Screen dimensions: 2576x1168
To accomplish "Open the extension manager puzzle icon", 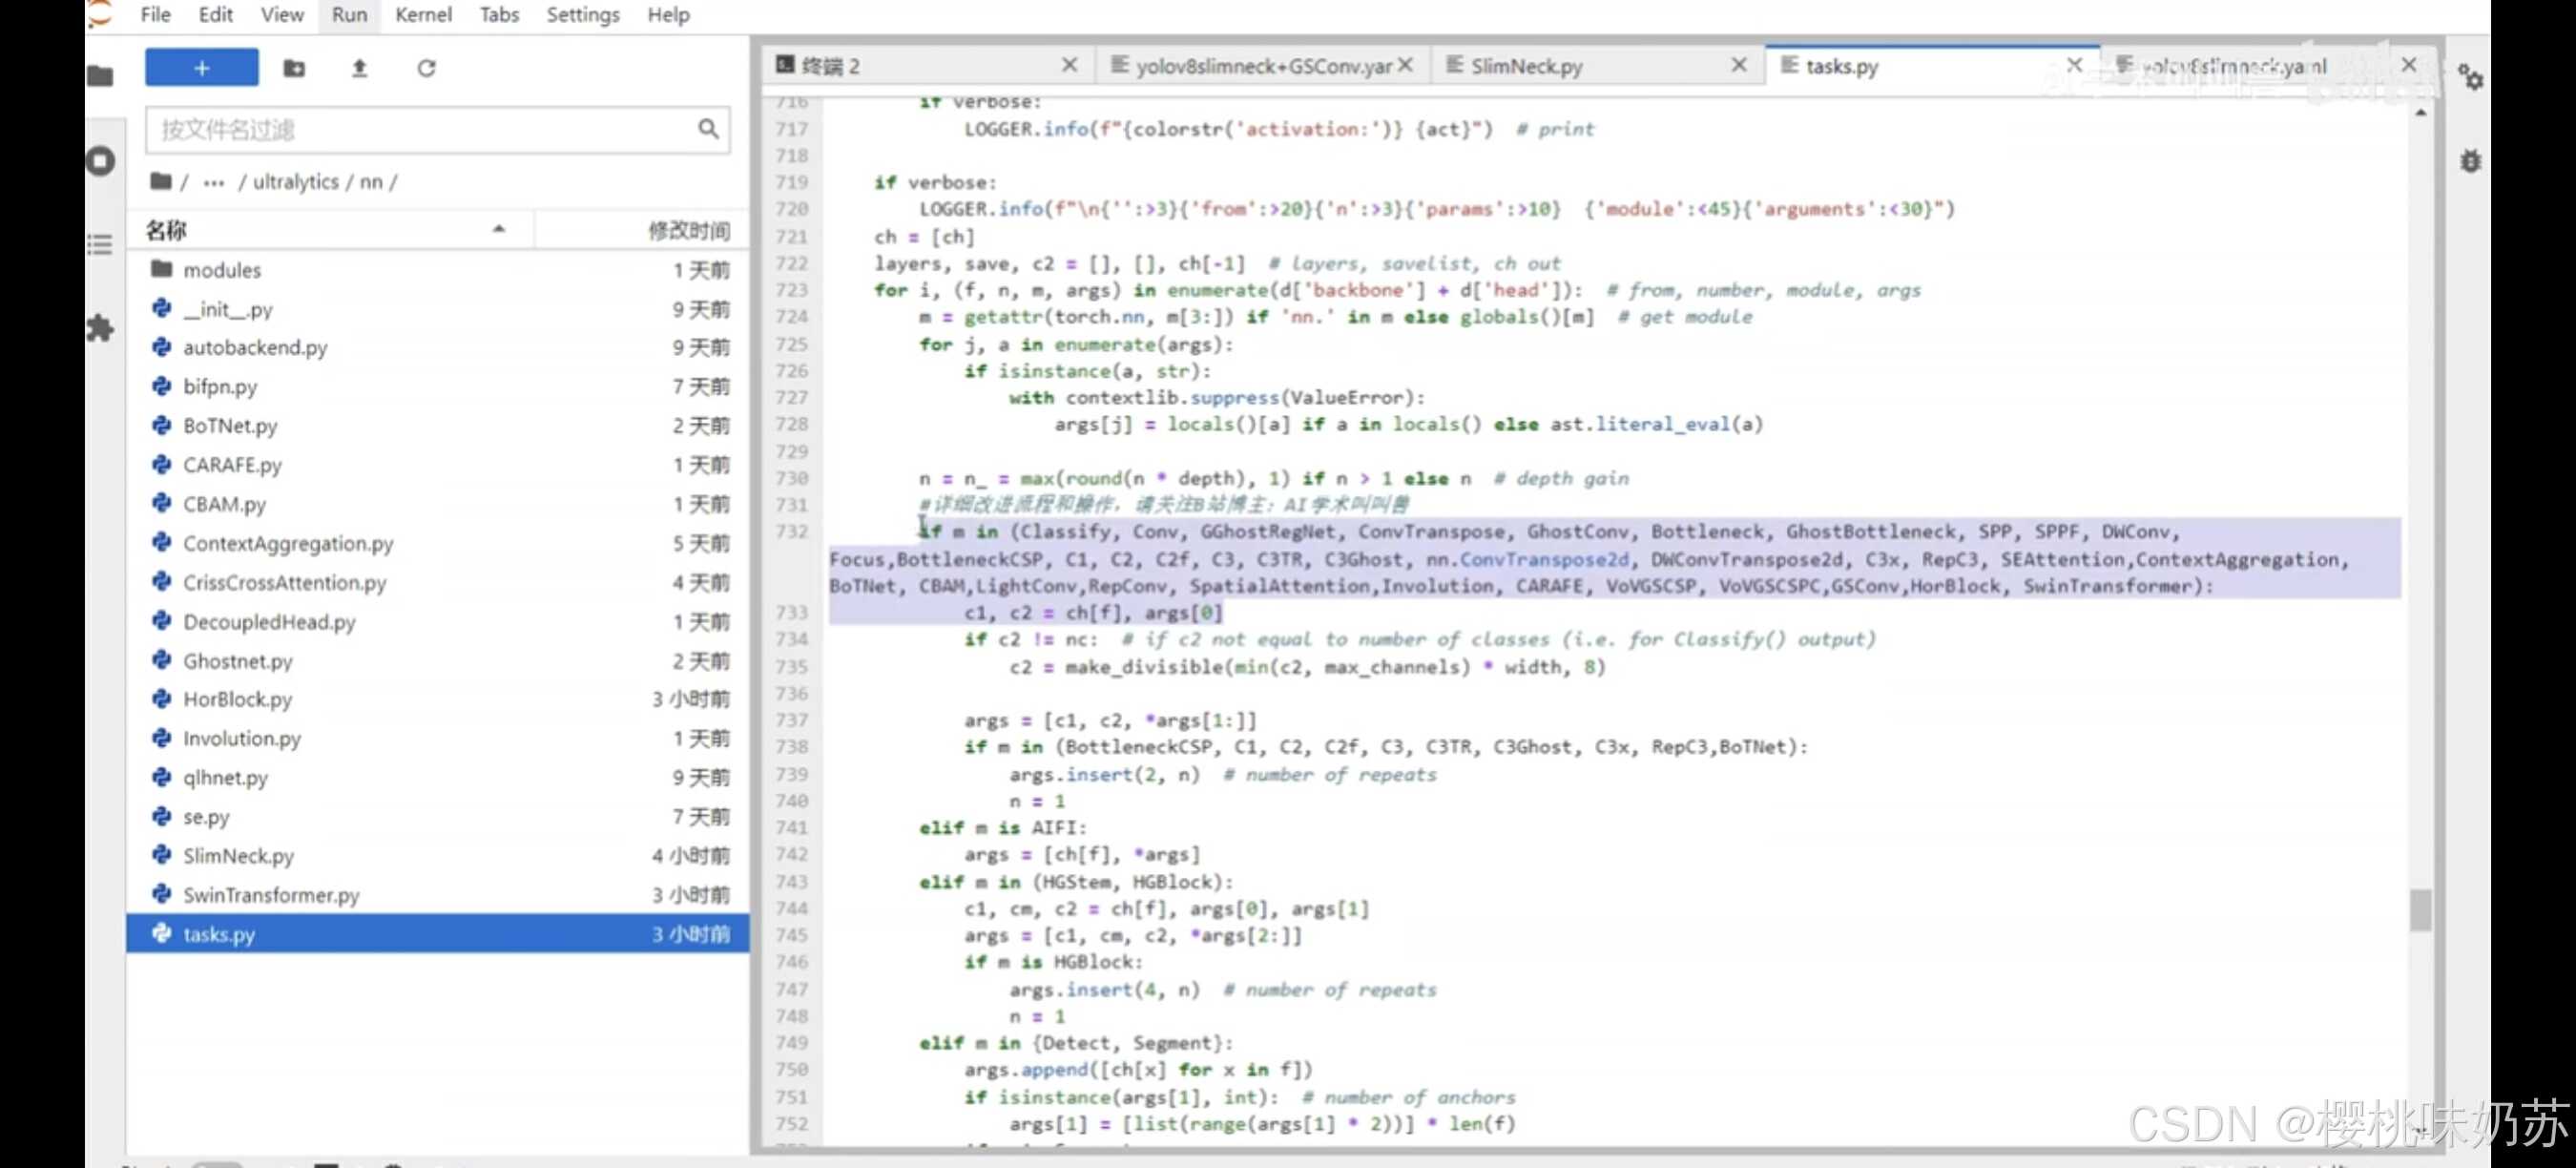I will pyautogui.click(x=101, y=328).
